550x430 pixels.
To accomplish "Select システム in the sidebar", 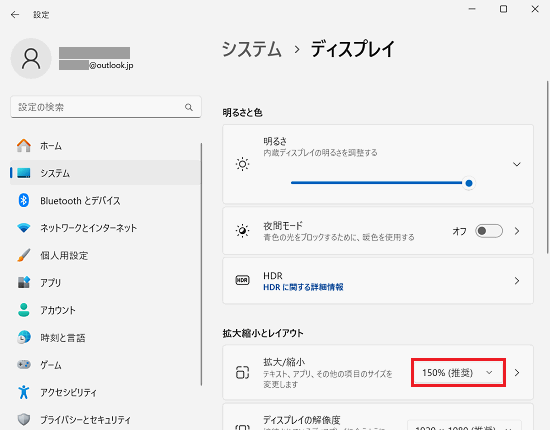I will (105, 173).
